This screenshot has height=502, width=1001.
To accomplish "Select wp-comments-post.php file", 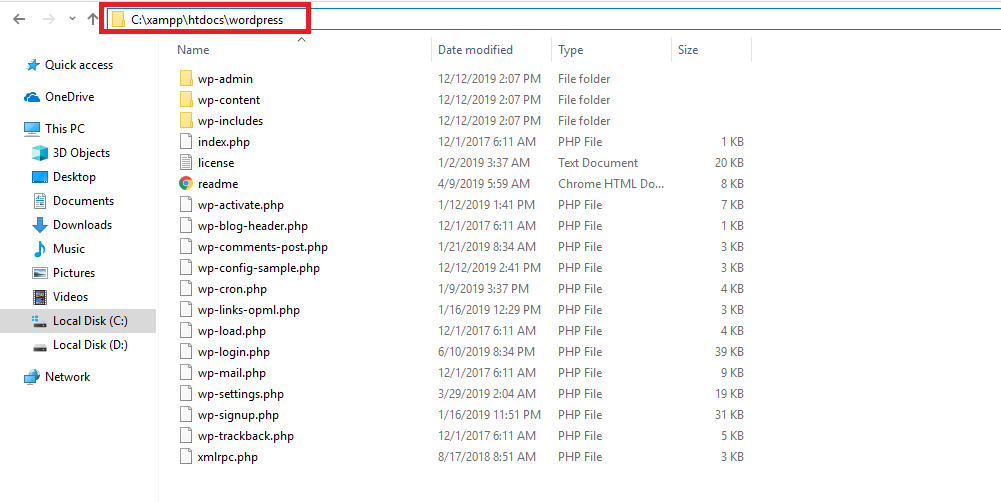I will [x=263, y=247].
